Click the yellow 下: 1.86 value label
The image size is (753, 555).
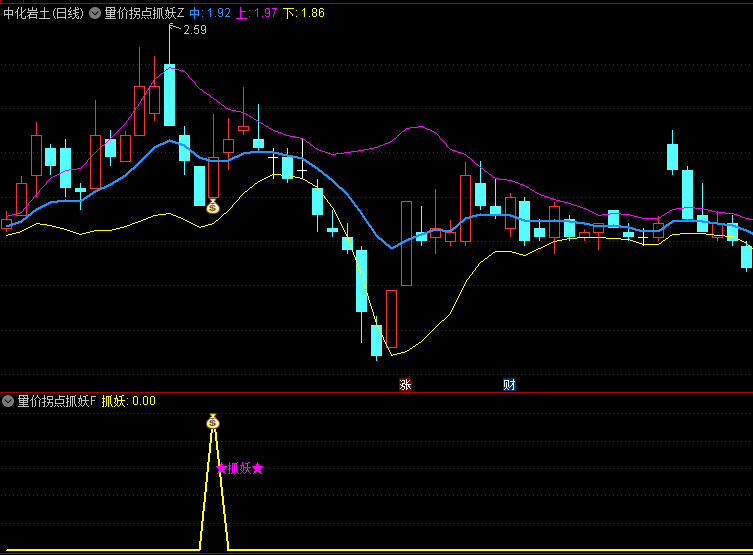(x=303, y=13)
